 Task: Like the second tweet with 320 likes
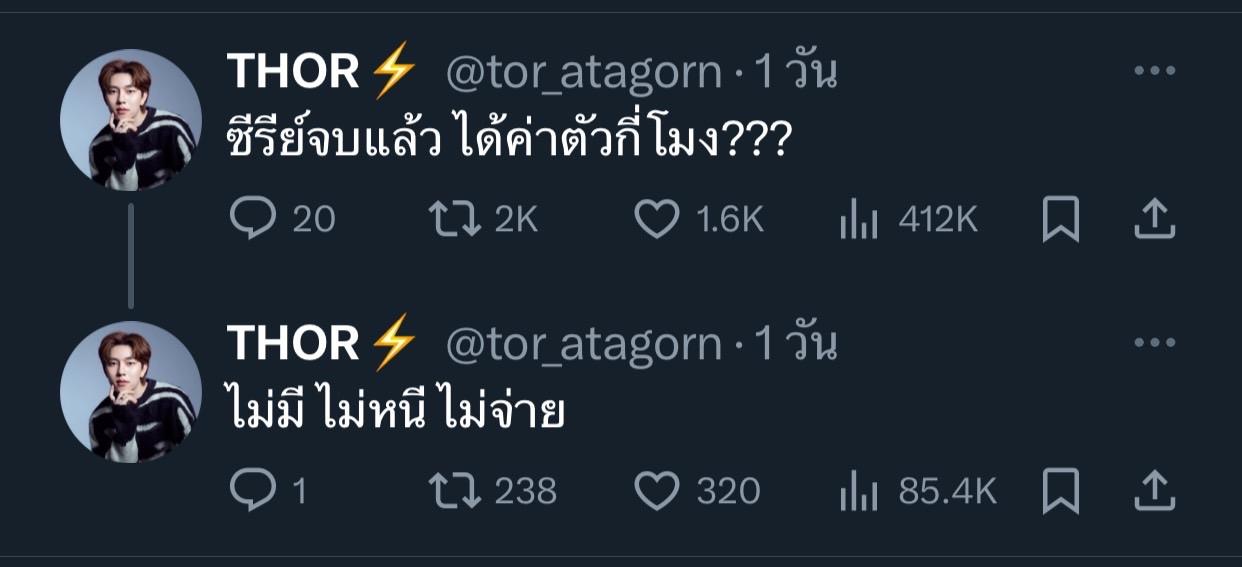click(x=657, y=490)
